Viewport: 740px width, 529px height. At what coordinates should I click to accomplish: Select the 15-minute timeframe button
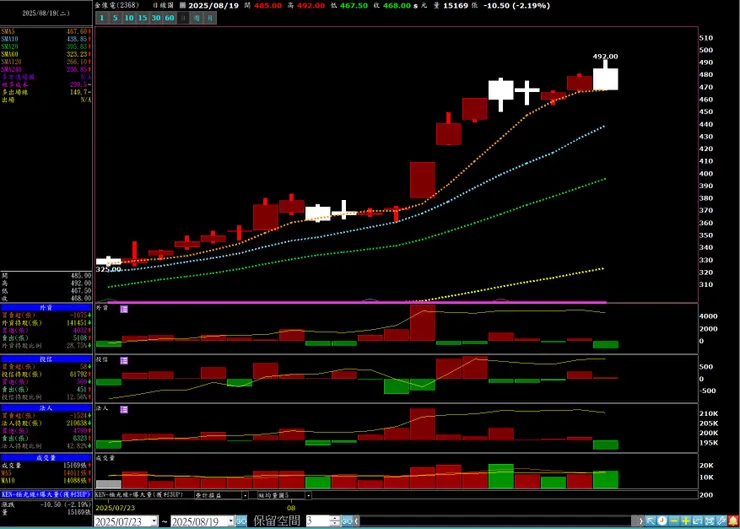143,18
